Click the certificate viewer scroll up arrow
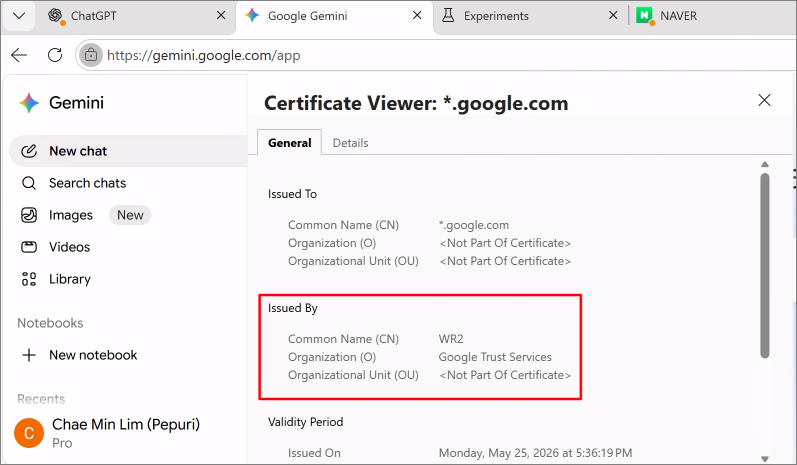 (x=764, y=164)
